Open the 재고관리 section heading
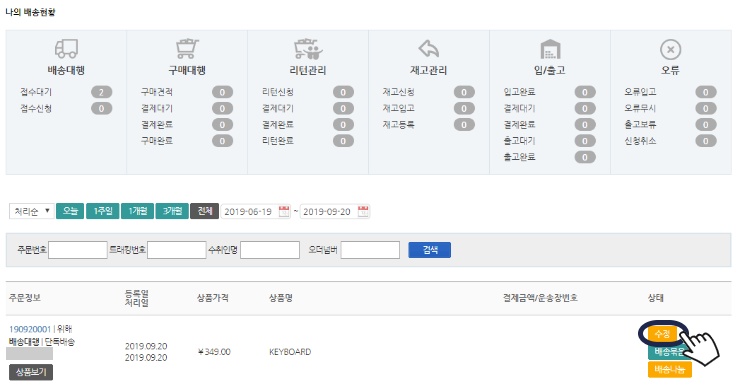Image resolution: width=740 pixels, height=388 pixels. point(429,70)
